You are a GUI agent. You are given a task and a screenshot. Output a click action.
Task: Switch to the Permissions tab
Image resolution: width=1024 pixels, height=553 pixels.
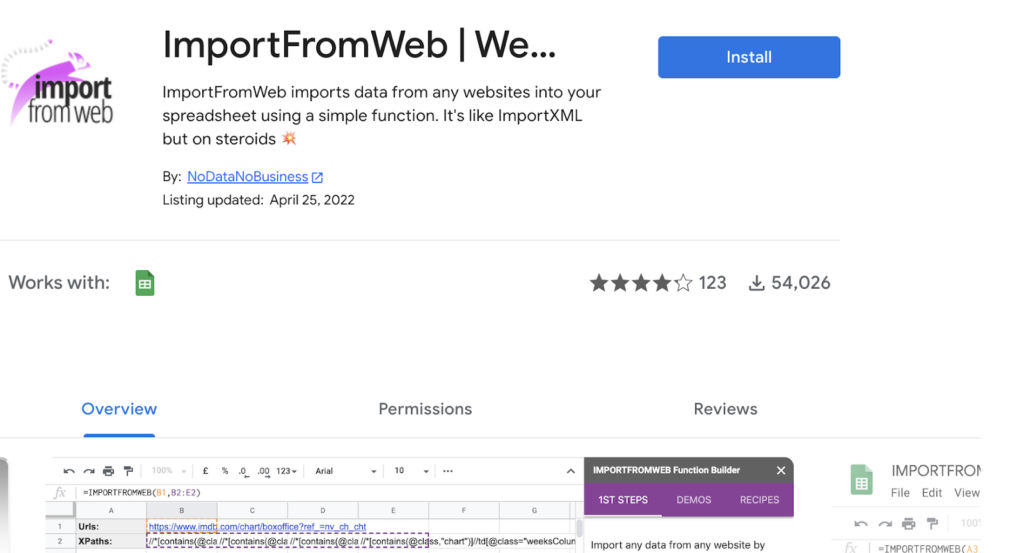[x=425, y=409]
